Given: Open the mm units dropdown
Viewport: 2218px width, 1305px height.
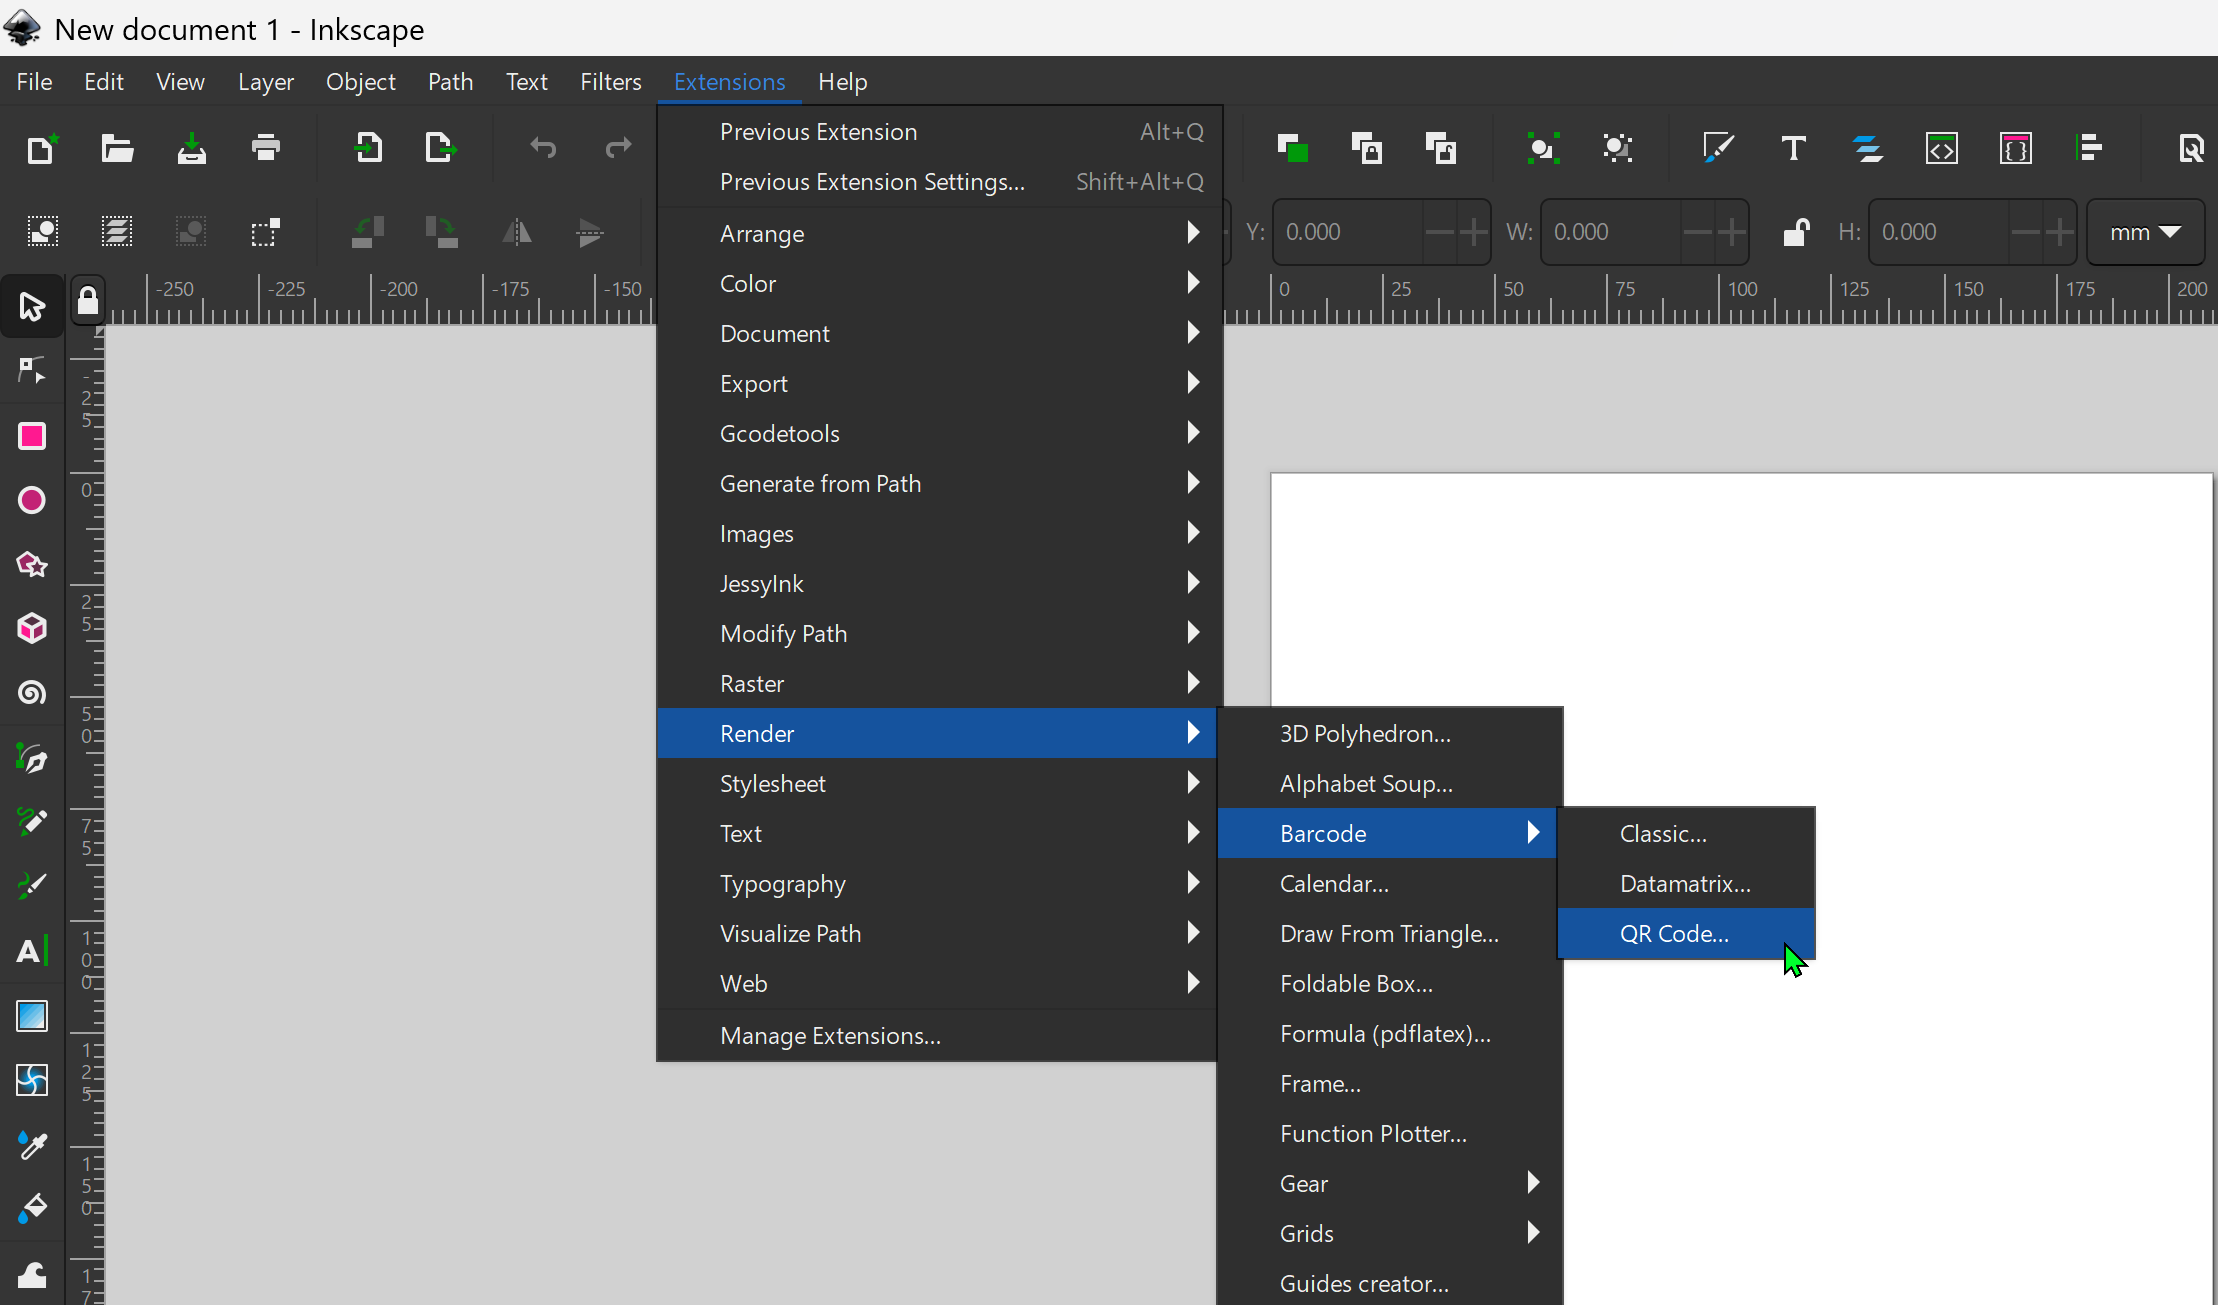Looking at the screenshot, I should point(2144,232).
